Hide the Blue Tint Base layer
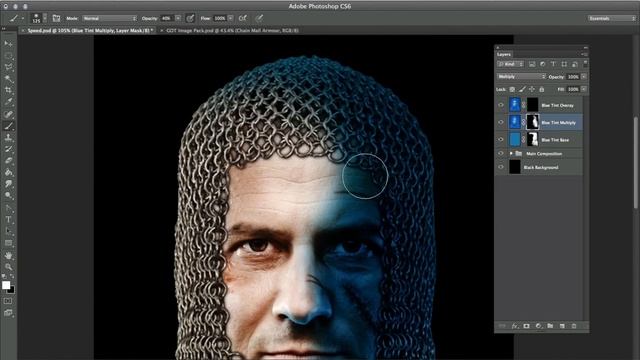The image size is (640, 360). (501, 139)
